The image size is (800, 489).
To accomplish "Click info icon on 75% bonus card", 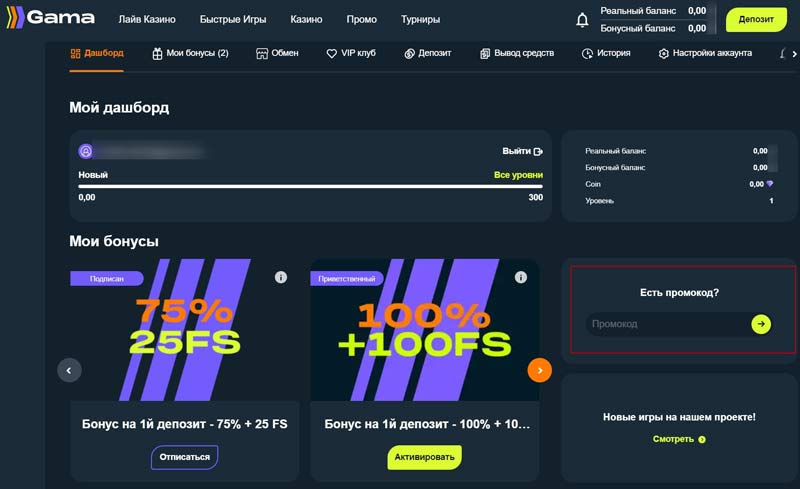I will click(x=281, y=277).
